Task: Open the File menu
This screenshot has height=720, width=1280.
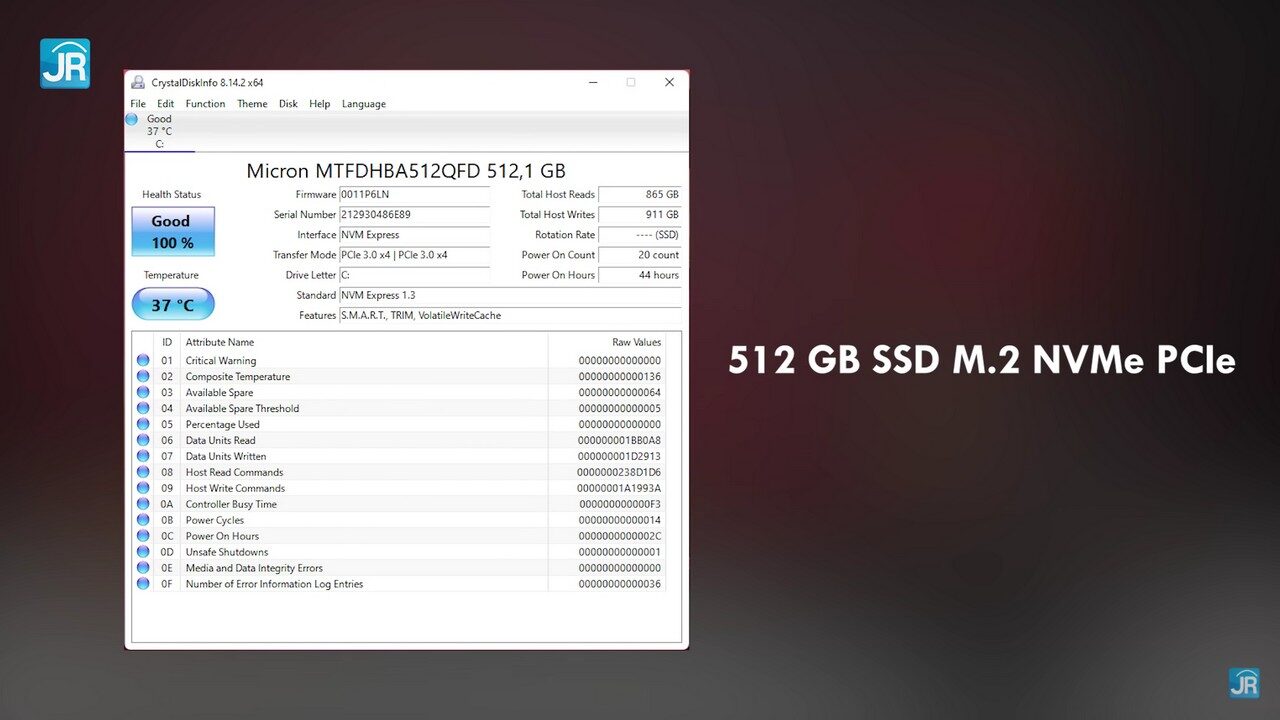Action: click(138, 104)
